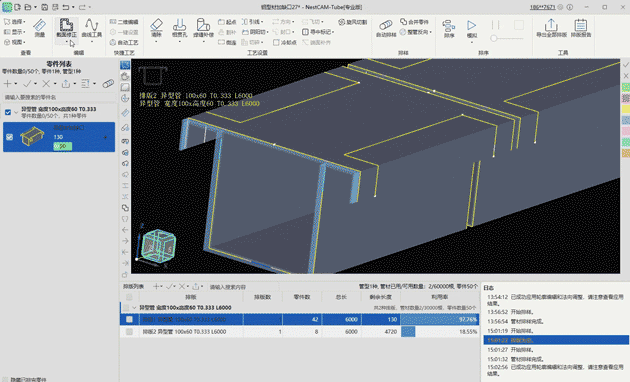Select the 排版2 异型管 row in nesting table
Screen dimensions: 630x382
[x=299, y=332]
